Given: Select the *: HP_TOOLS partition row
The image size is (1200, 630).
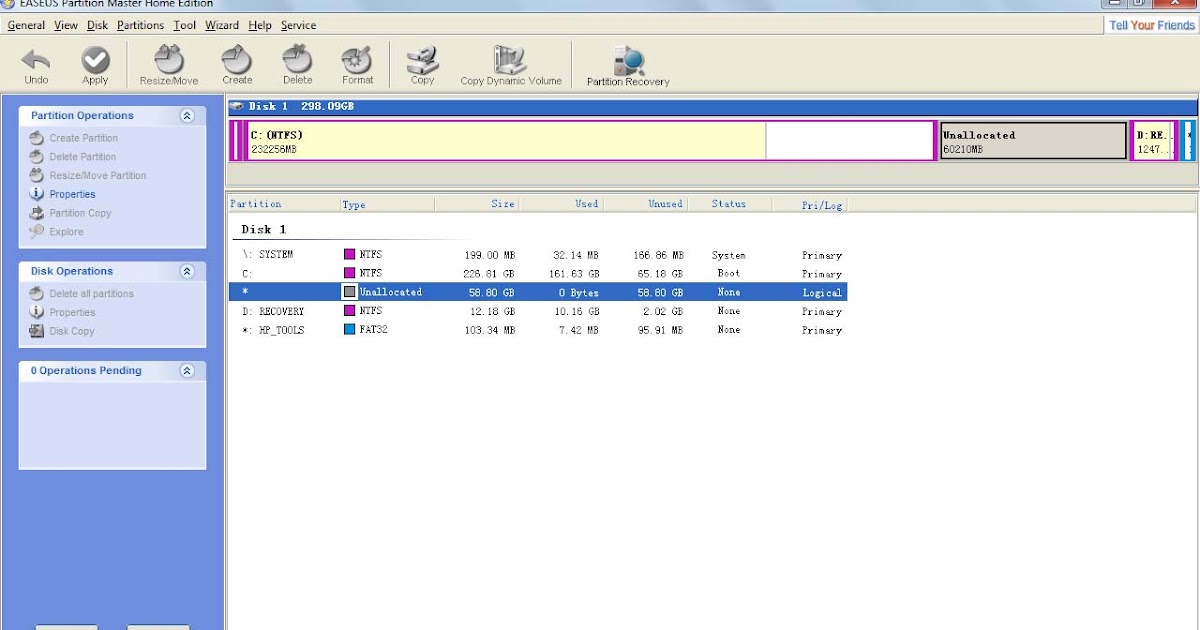Looking at the screenshot, I should tap(538, 329).
